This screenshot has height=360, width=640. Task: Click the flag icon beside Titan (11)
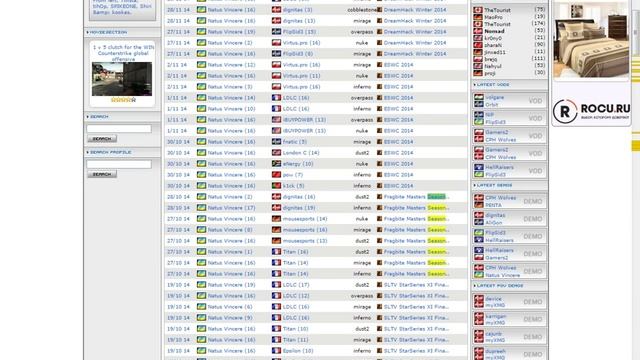coord(276,340)
